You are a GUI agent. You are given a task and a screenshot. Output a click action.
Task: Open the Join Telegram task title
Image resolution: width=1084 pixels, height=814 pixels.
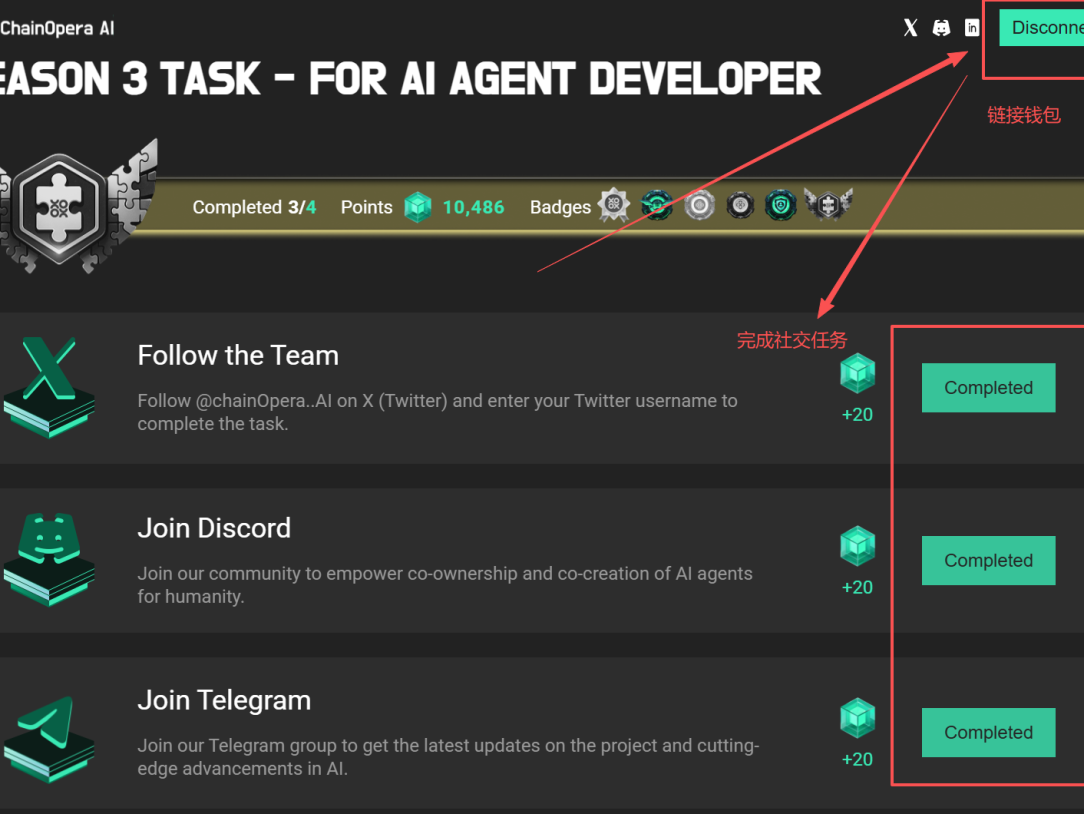(x=224, y=700)
